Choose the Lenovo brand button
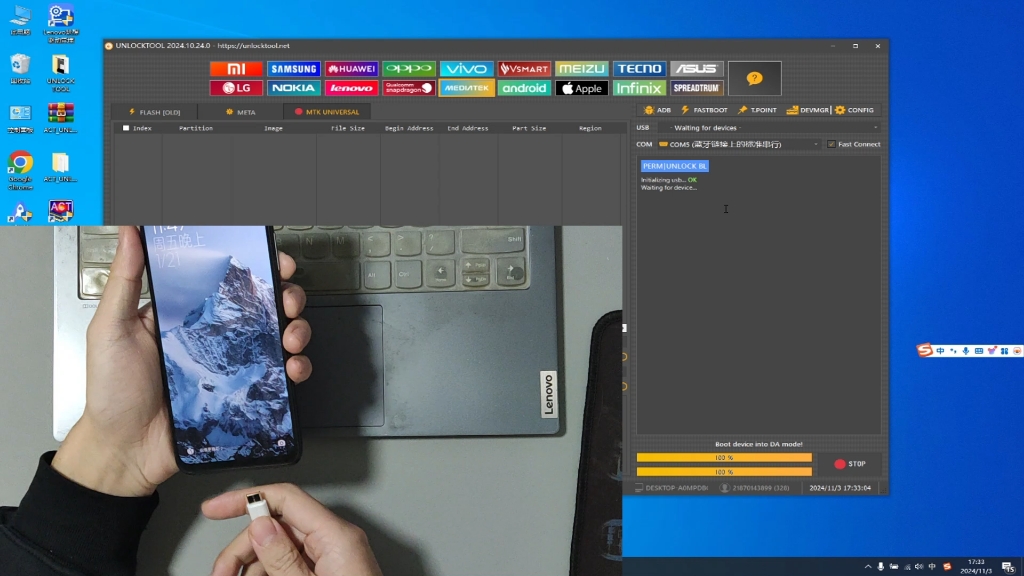Viewport: 1024px width, 576px height. click(351, 88)
